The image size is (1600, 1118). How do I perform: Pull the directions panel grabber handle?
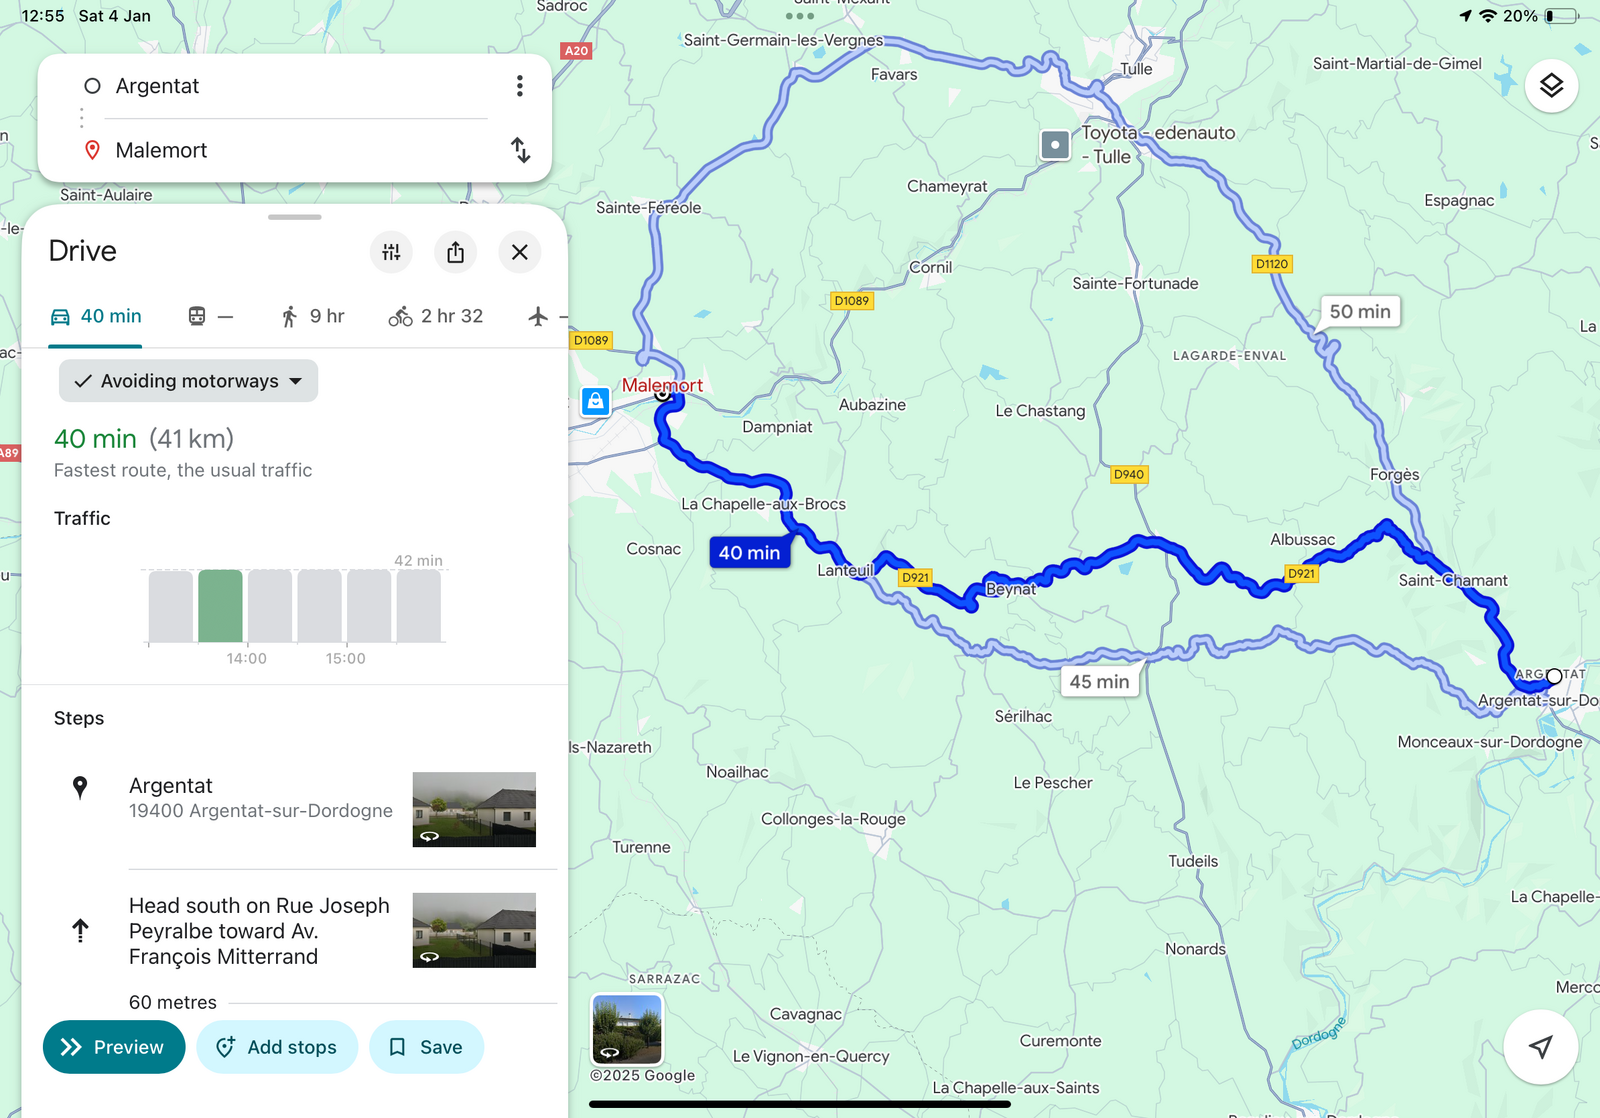[295, 217]
